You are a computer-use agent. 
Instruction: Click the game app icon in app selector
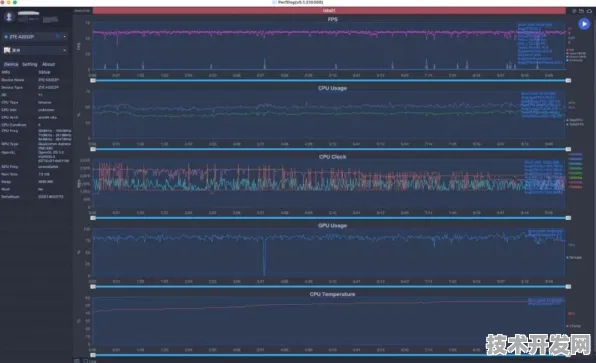pyautogui.click(x=7, y=50)
